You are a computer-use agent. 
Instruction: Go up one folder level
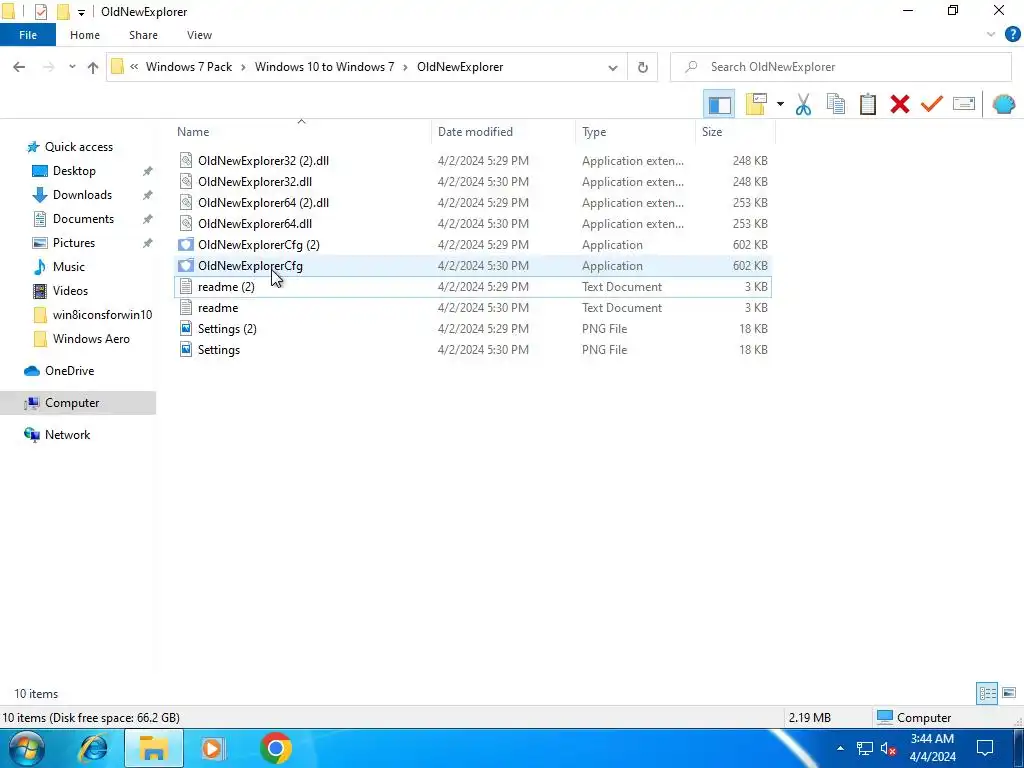(x=93, y=67)
